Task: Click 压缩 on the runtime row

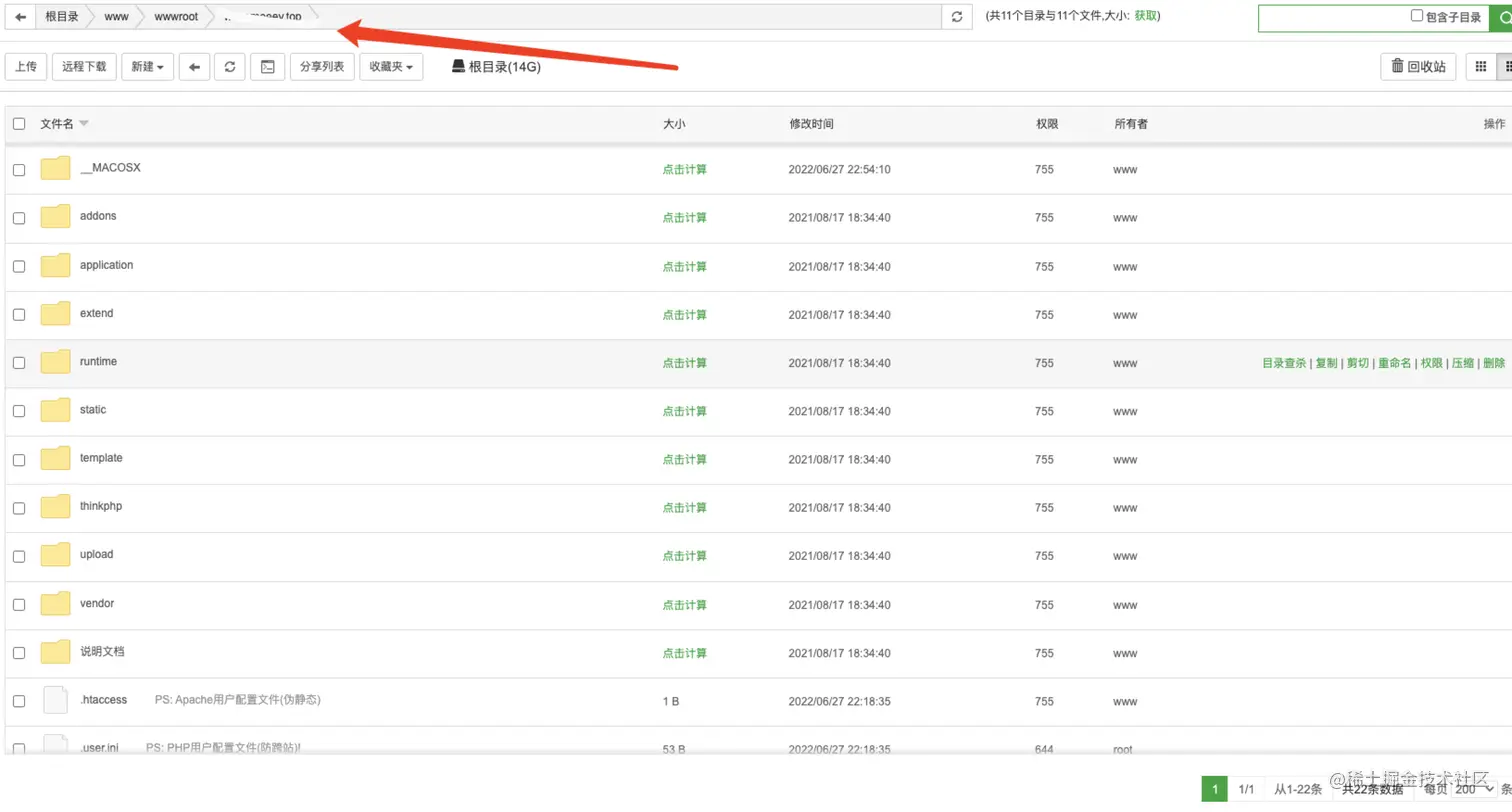Action: pos(1463,363)
